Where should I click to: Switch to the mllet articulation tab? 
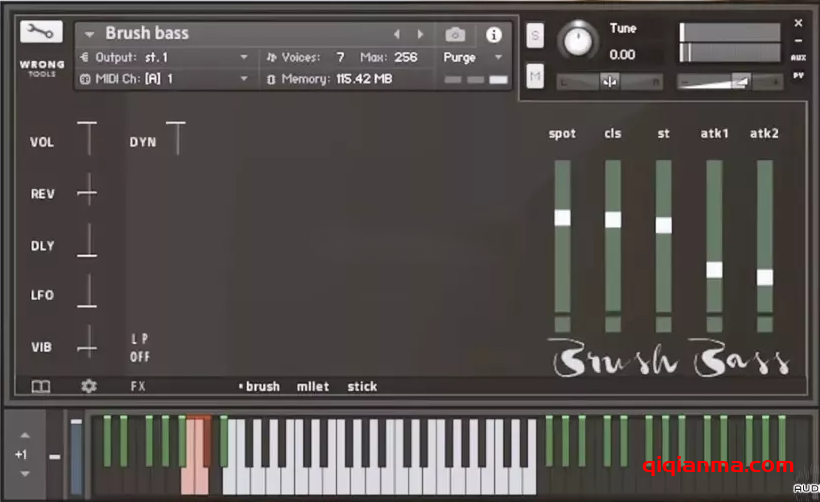tap(312, 386)
